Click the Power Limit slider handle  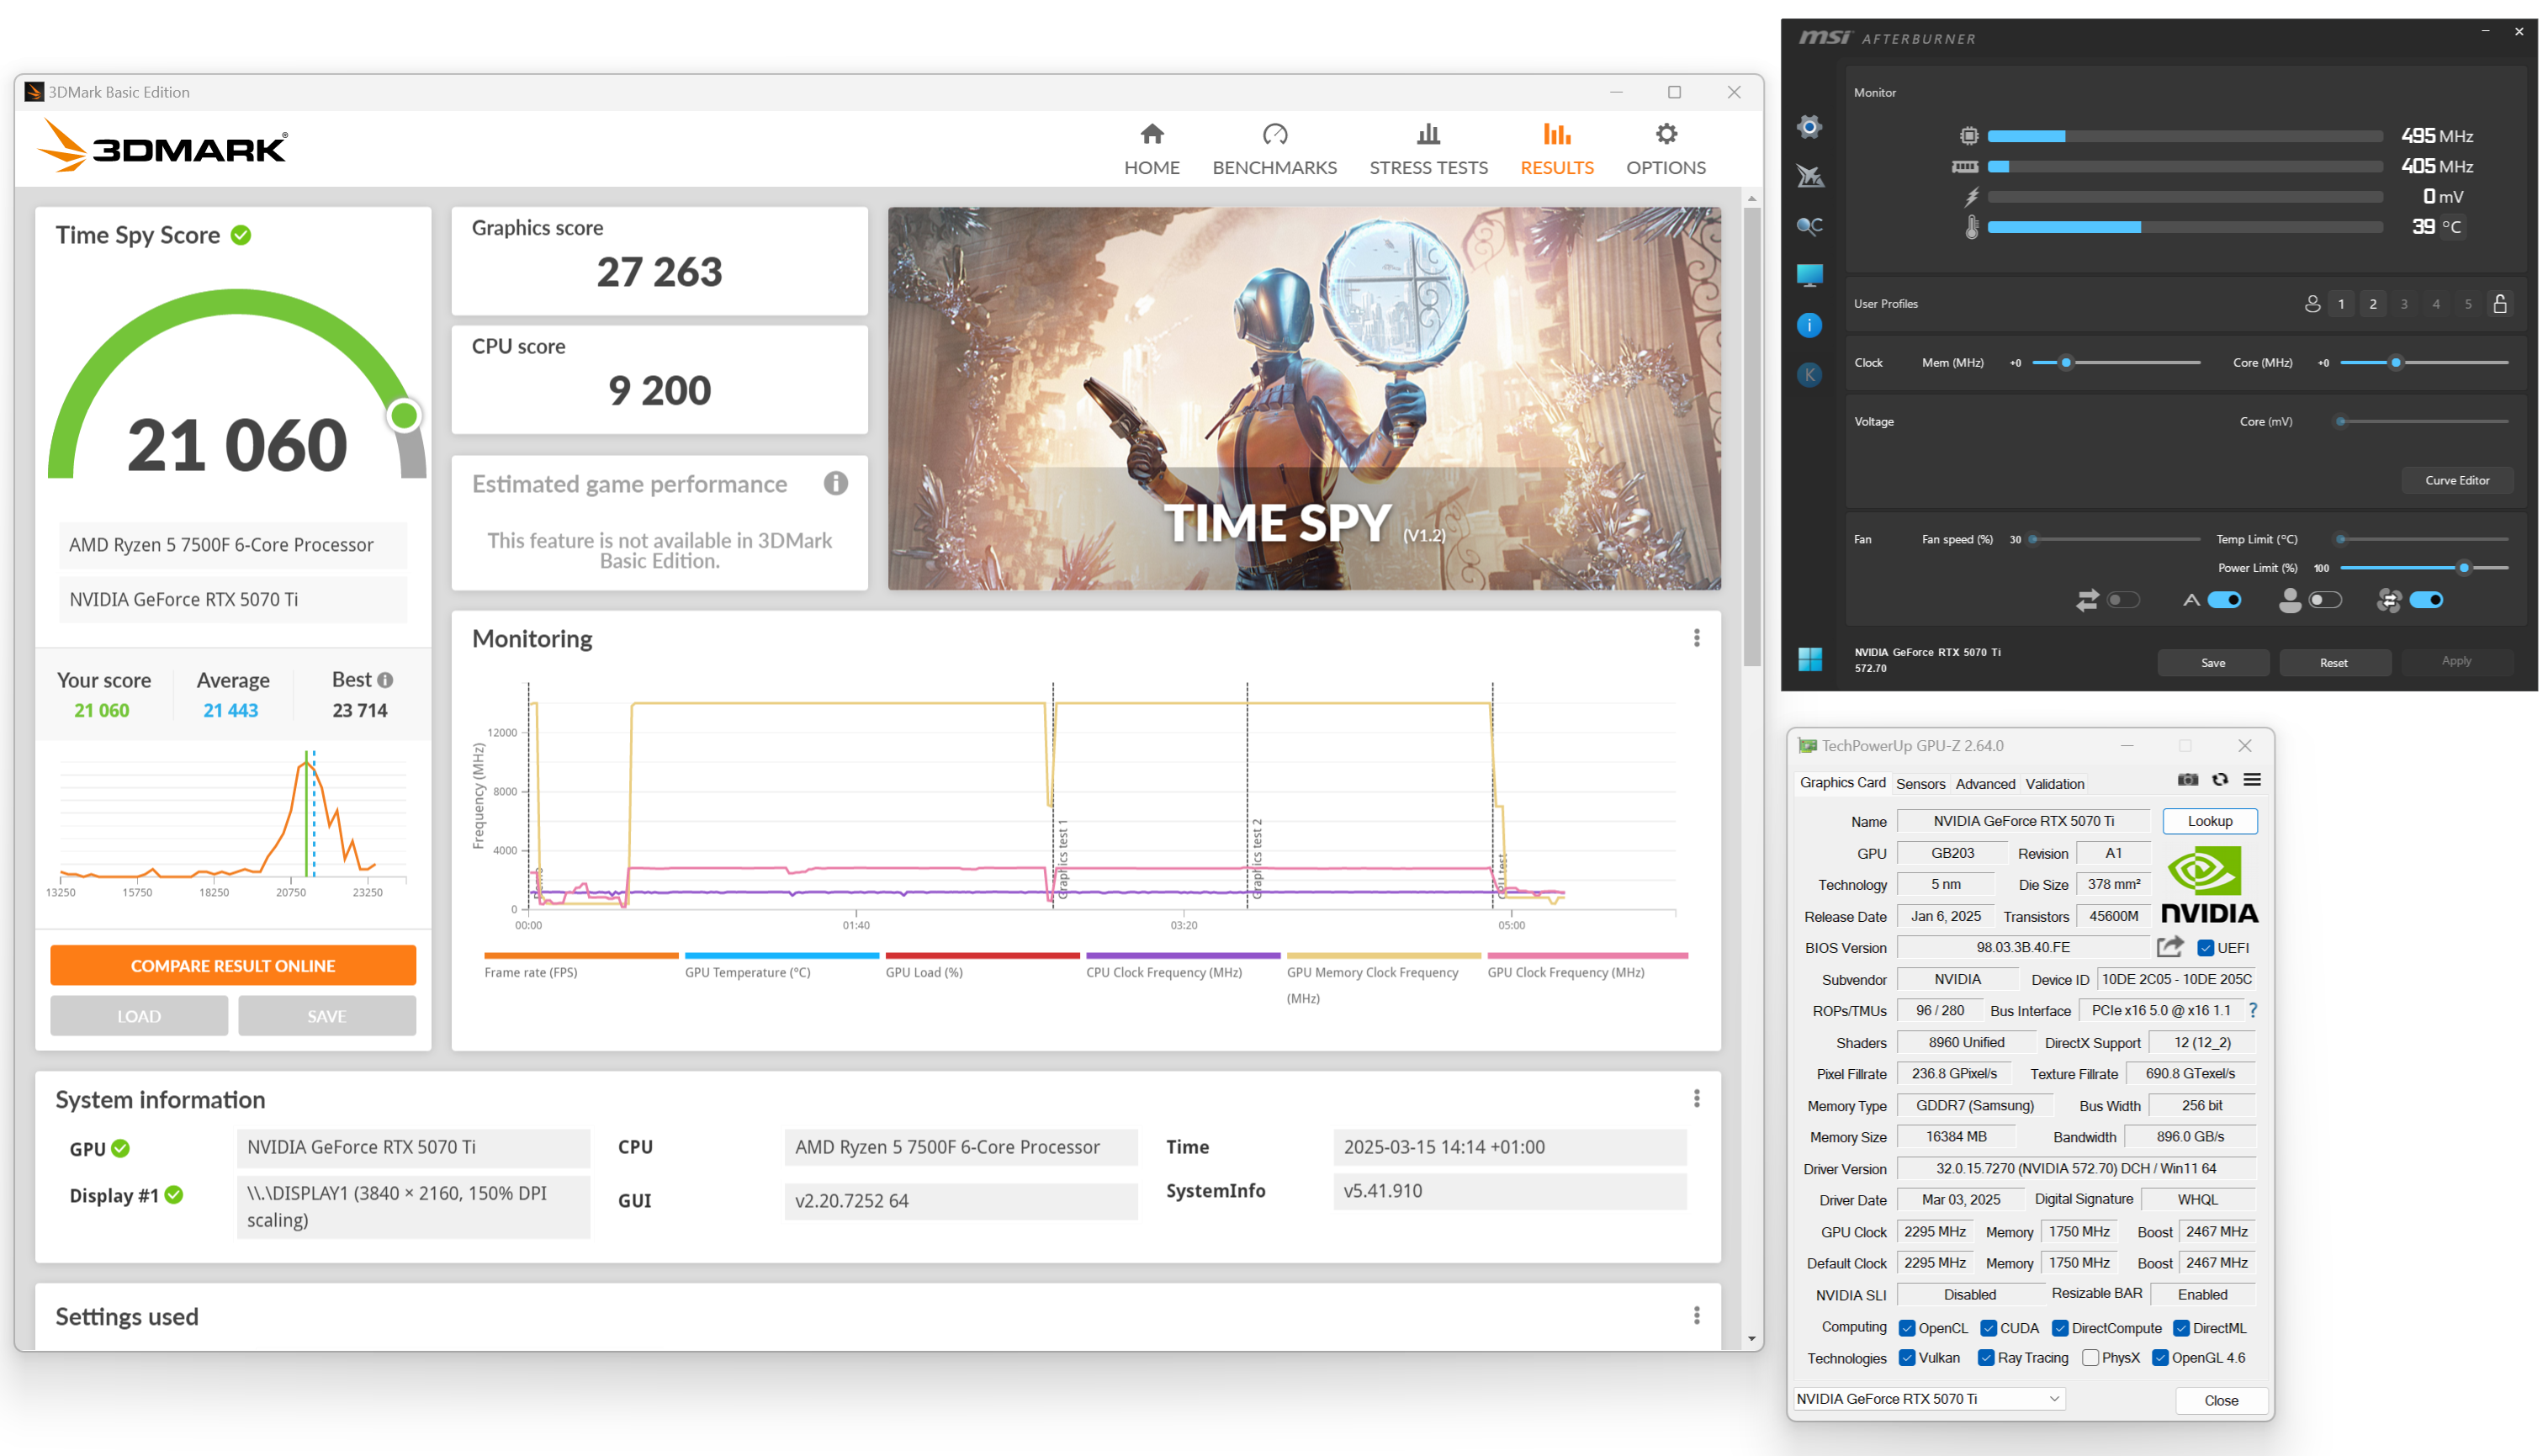[x=2463, y=568]
